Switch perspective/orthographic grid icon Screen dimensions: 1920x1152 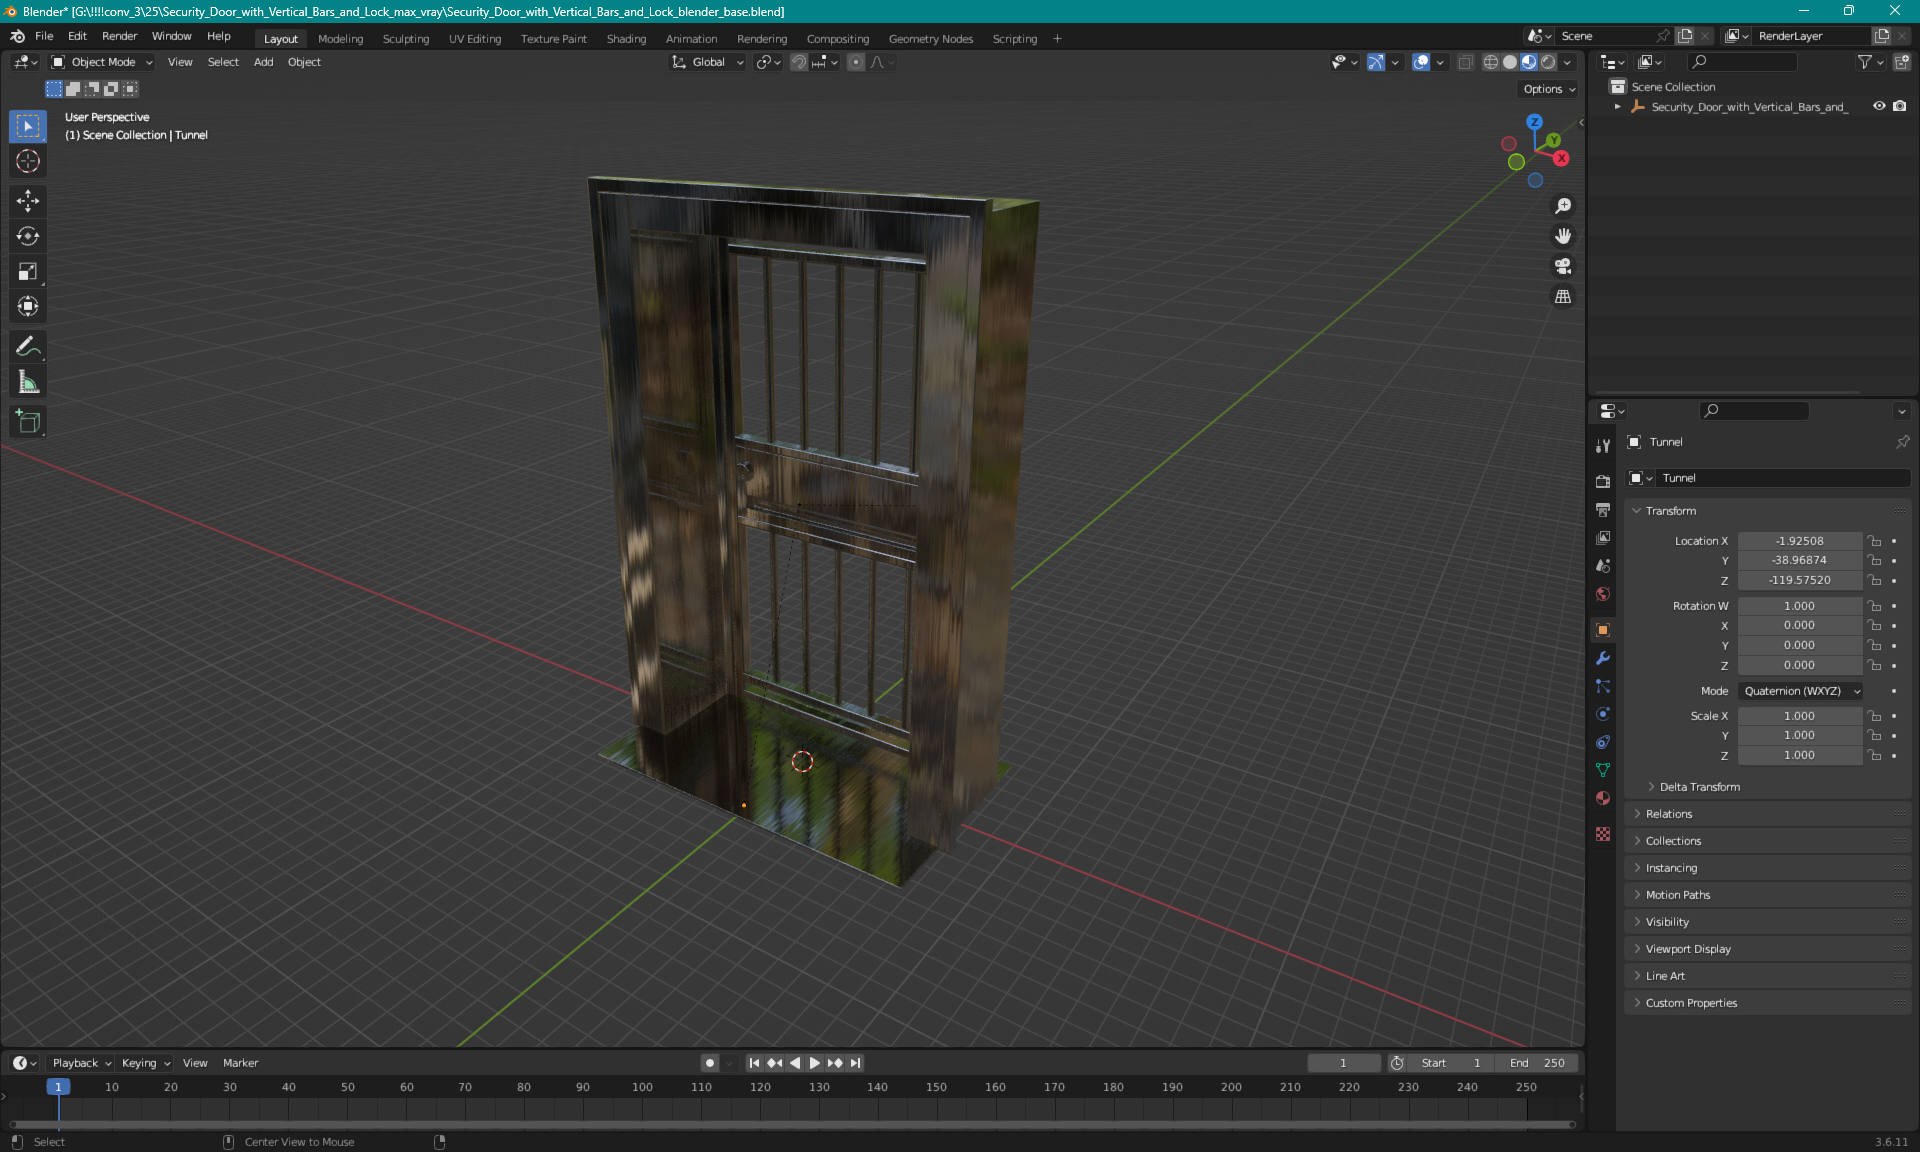pos(1562,296)
